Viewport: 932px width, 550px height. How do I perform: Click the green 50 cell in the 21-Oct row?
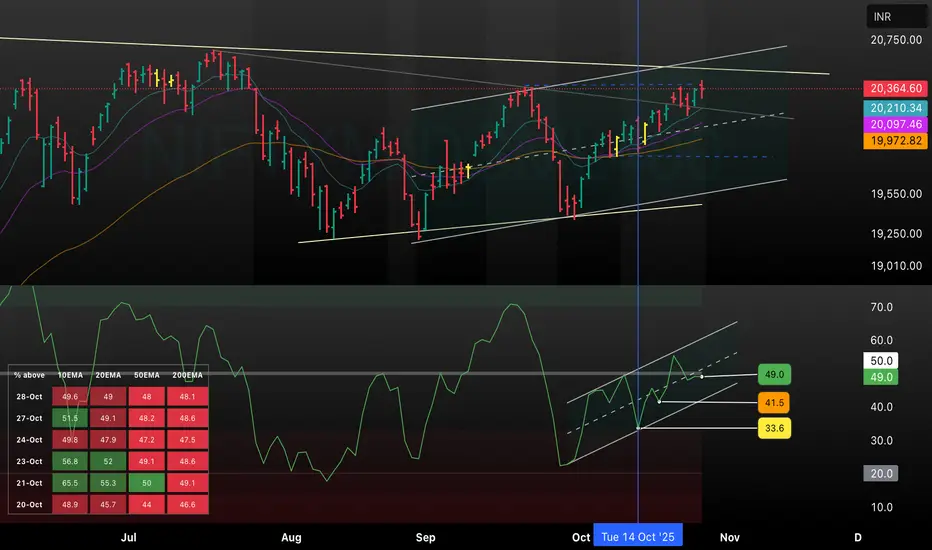coord(147,483)
